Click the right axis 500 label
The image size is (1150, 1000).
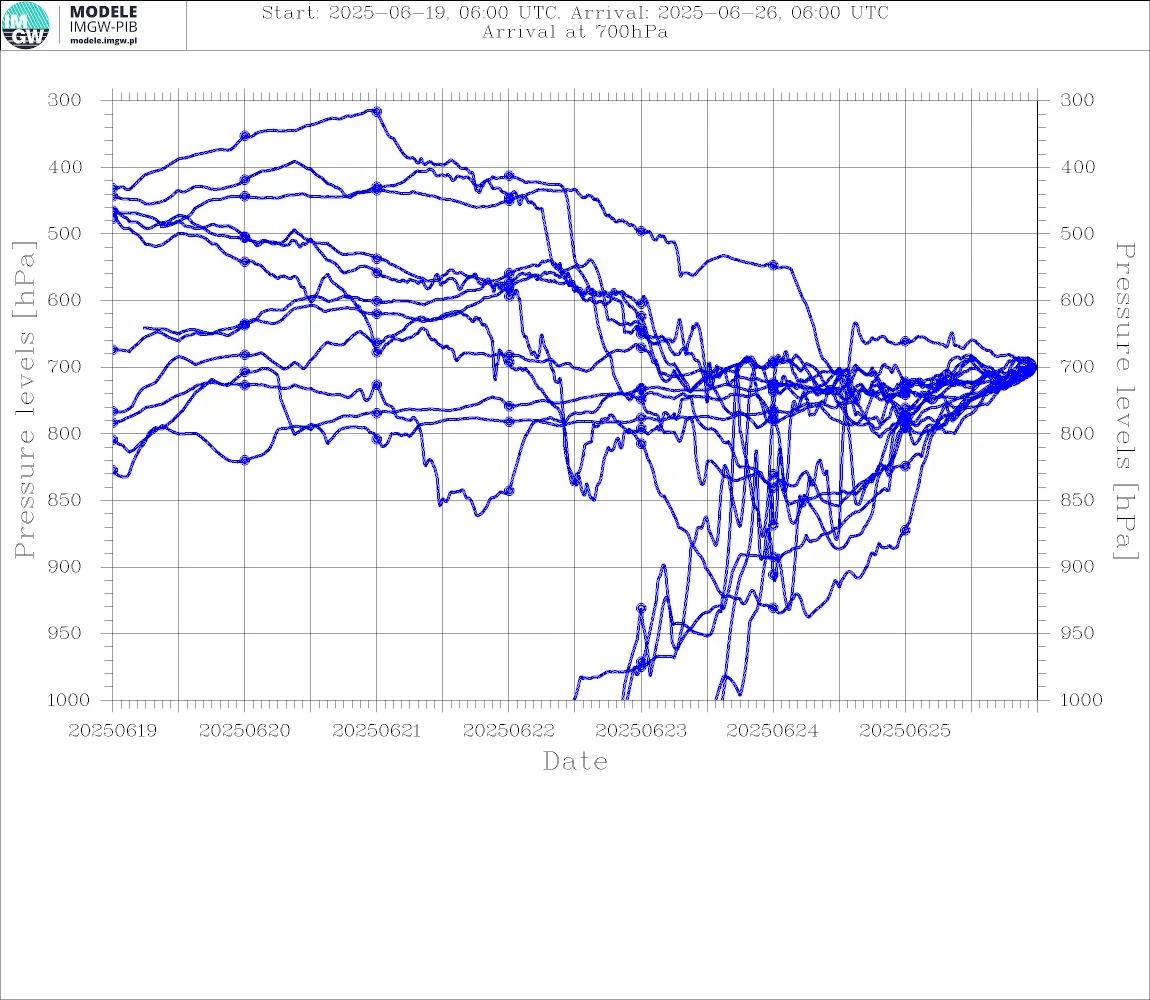coord(1077,233)
